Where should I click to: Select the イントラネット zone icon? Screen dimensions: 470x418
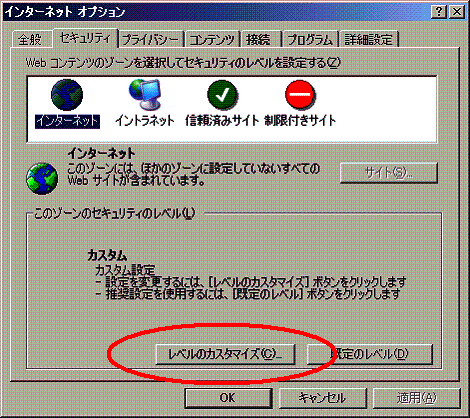[145, 94]
